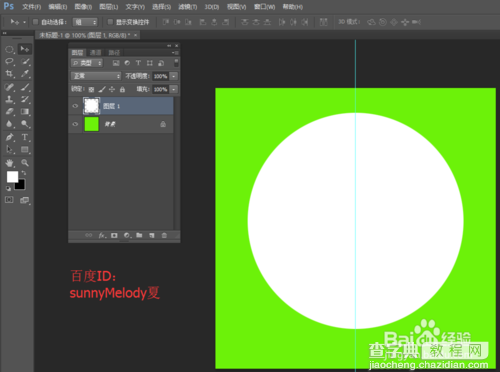Select the Crop tool
The image size is (500, 372).
click(9, 74)
